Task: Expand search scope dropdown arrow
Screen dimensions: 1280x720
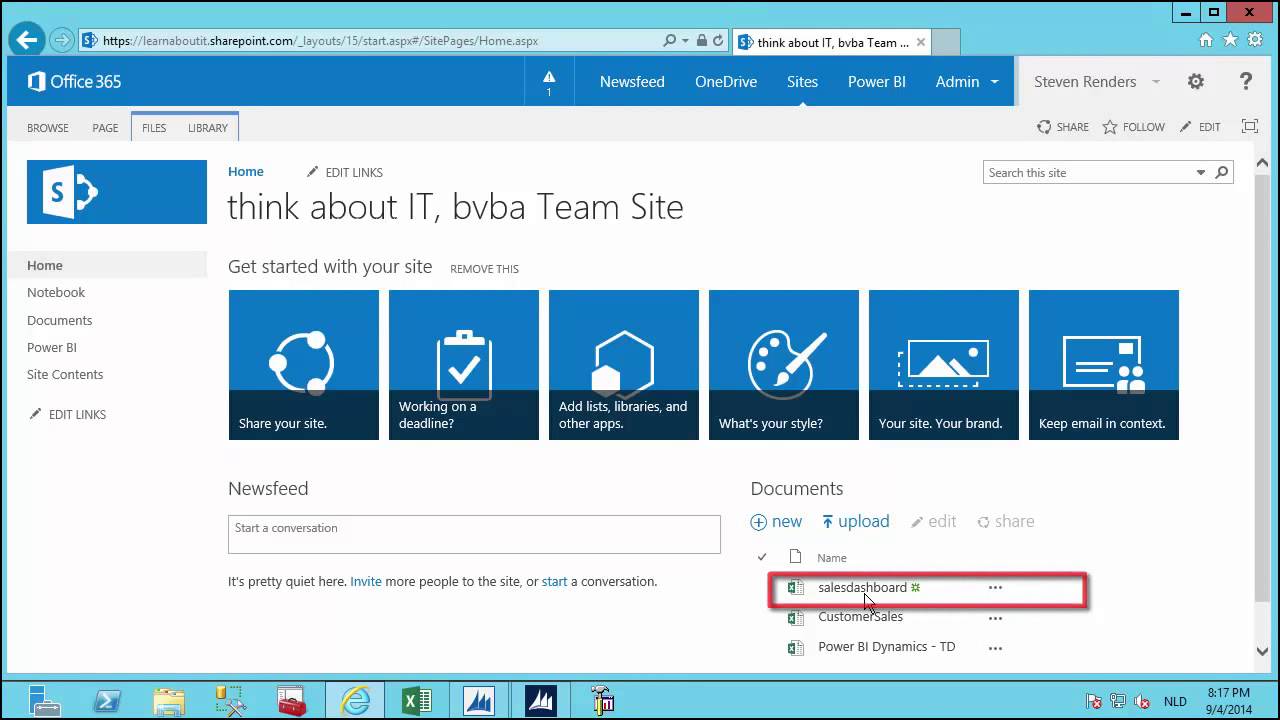Action: 1201,173
